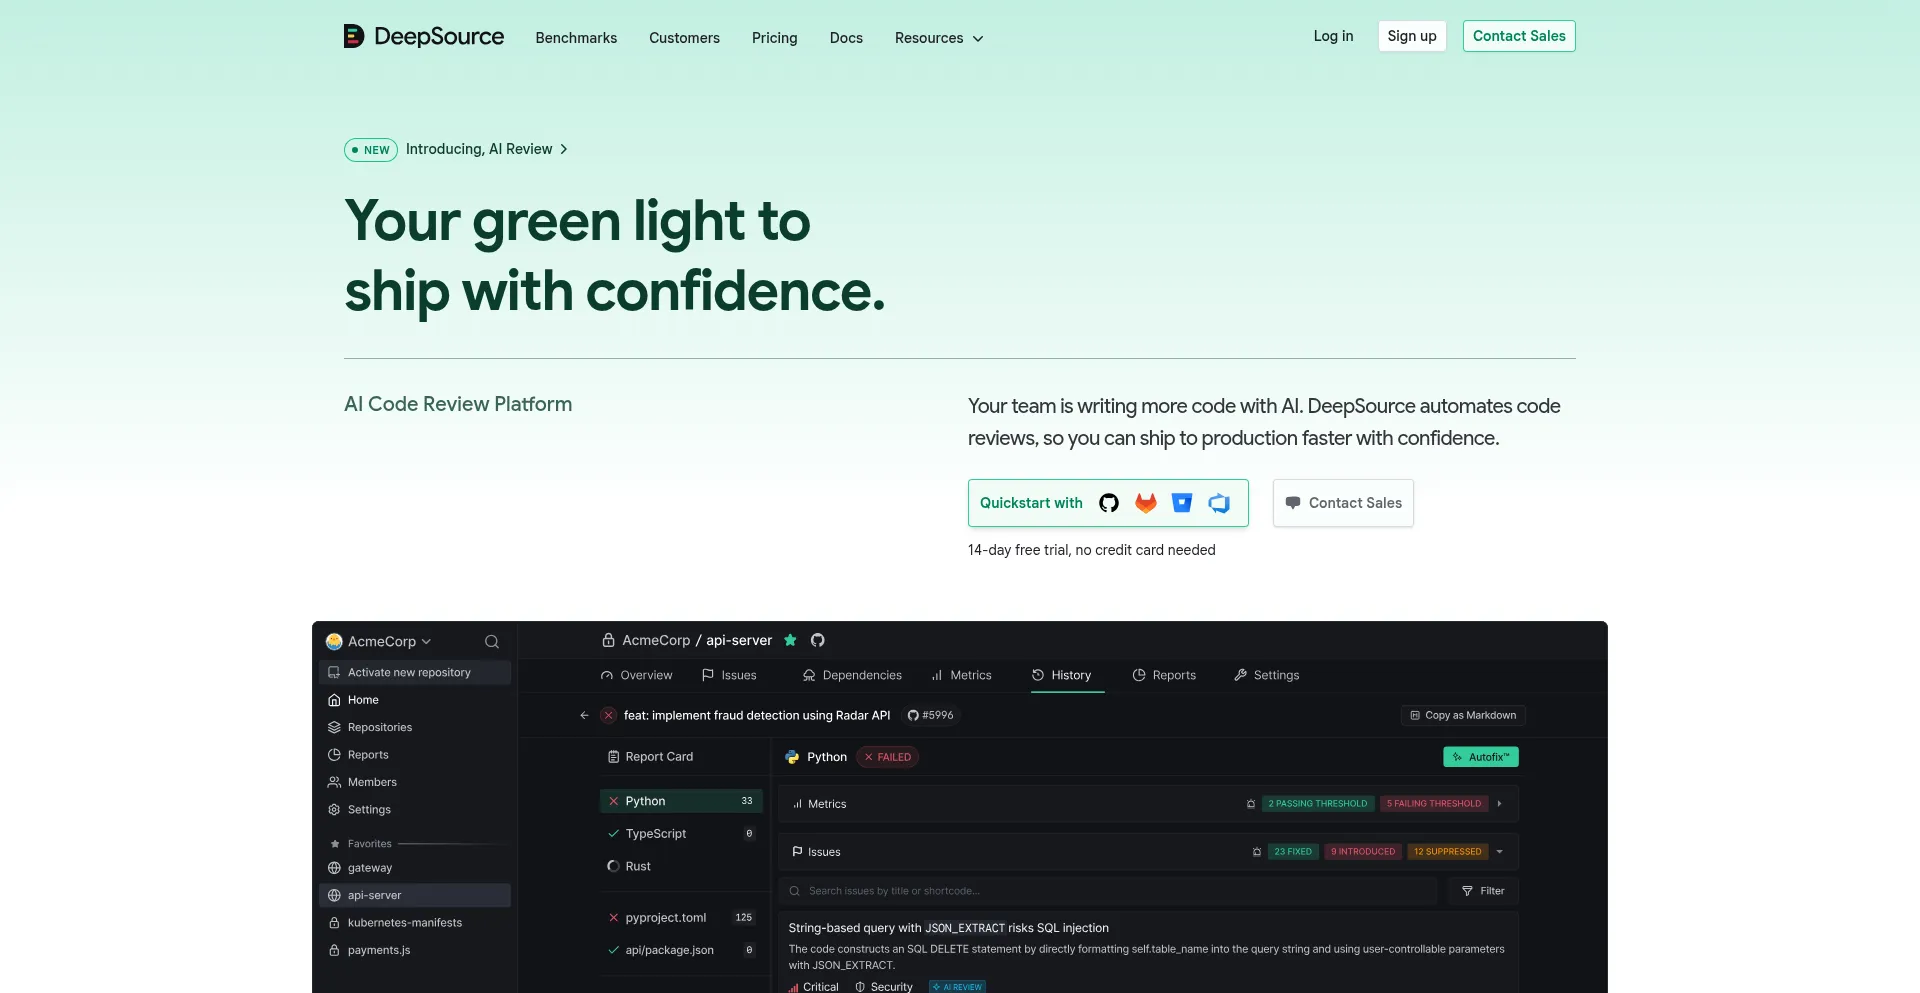Image resolution: width=1920 pixels, height=993 pixels.
Task: Expand the Metrics section arrow
Action: (1499, 803)
